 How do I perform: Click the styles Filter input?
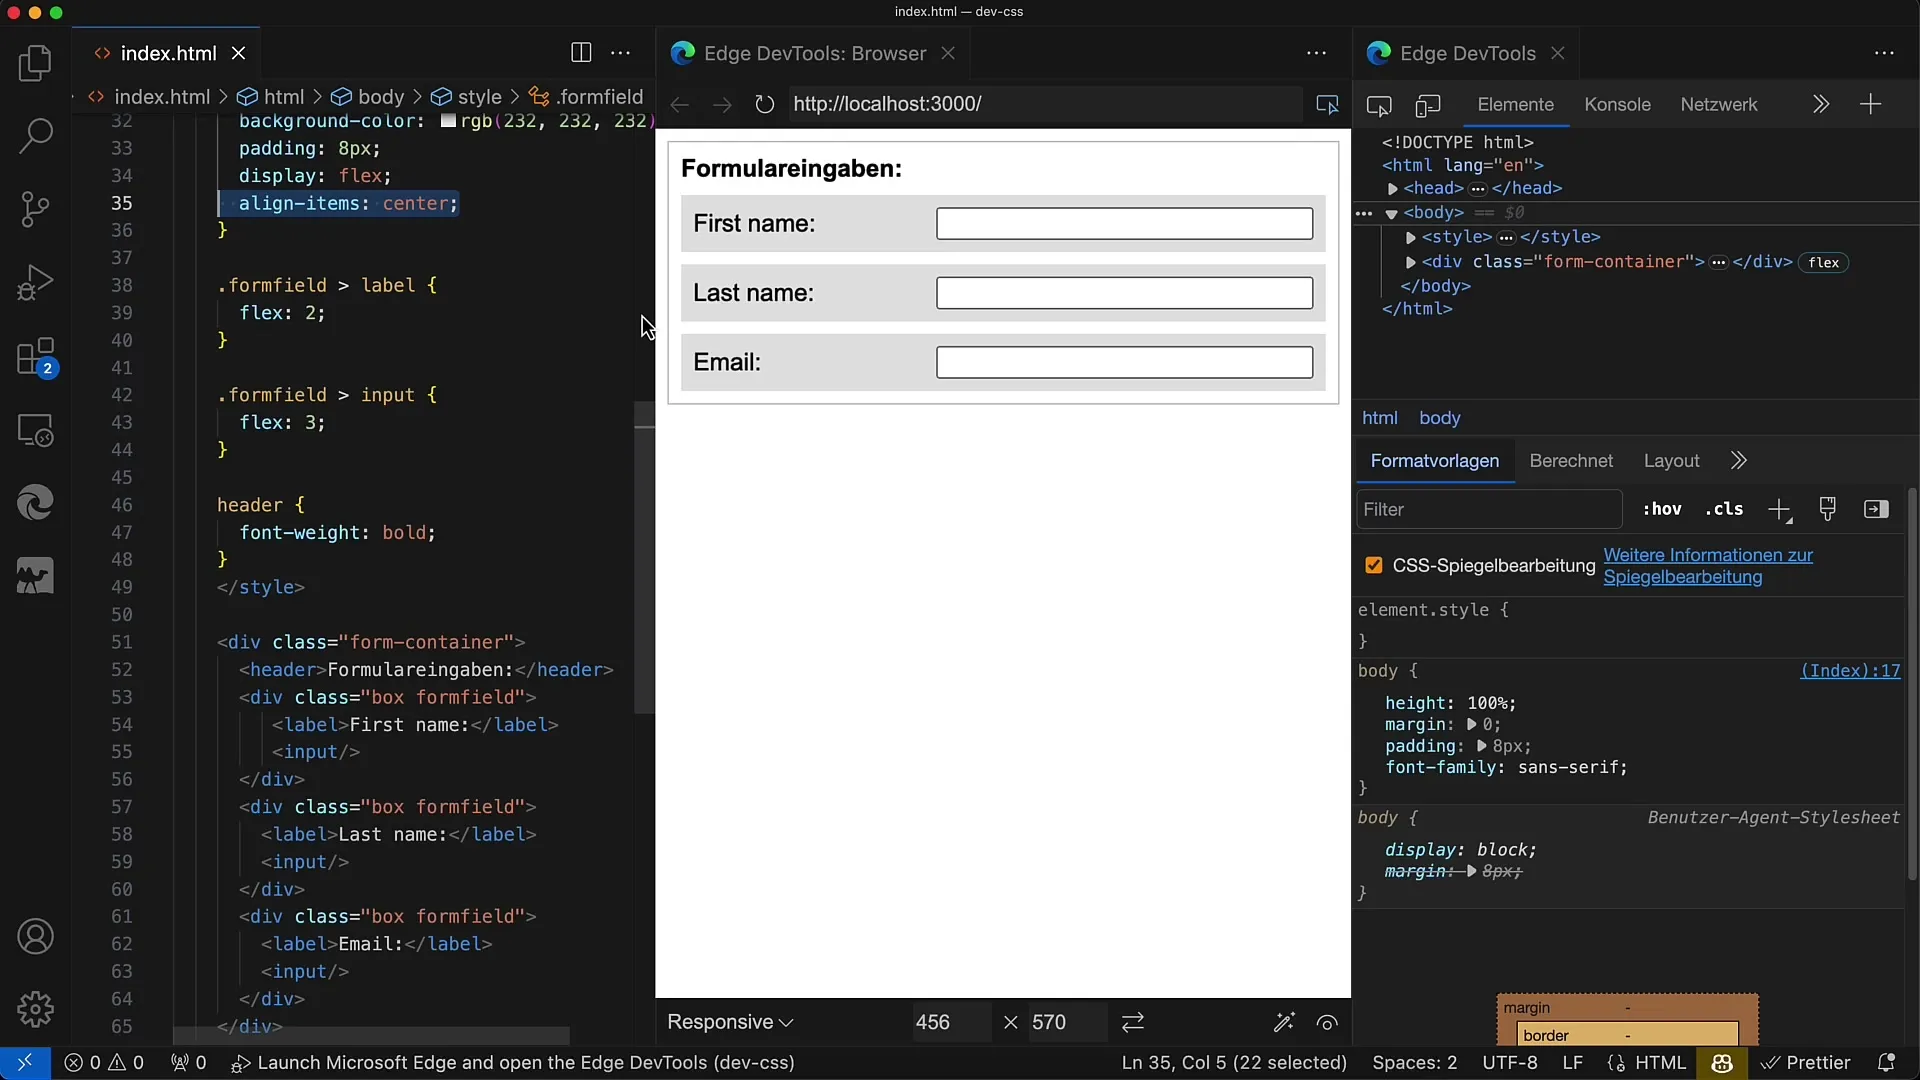pyautogui.click(x=1488, y=509)
